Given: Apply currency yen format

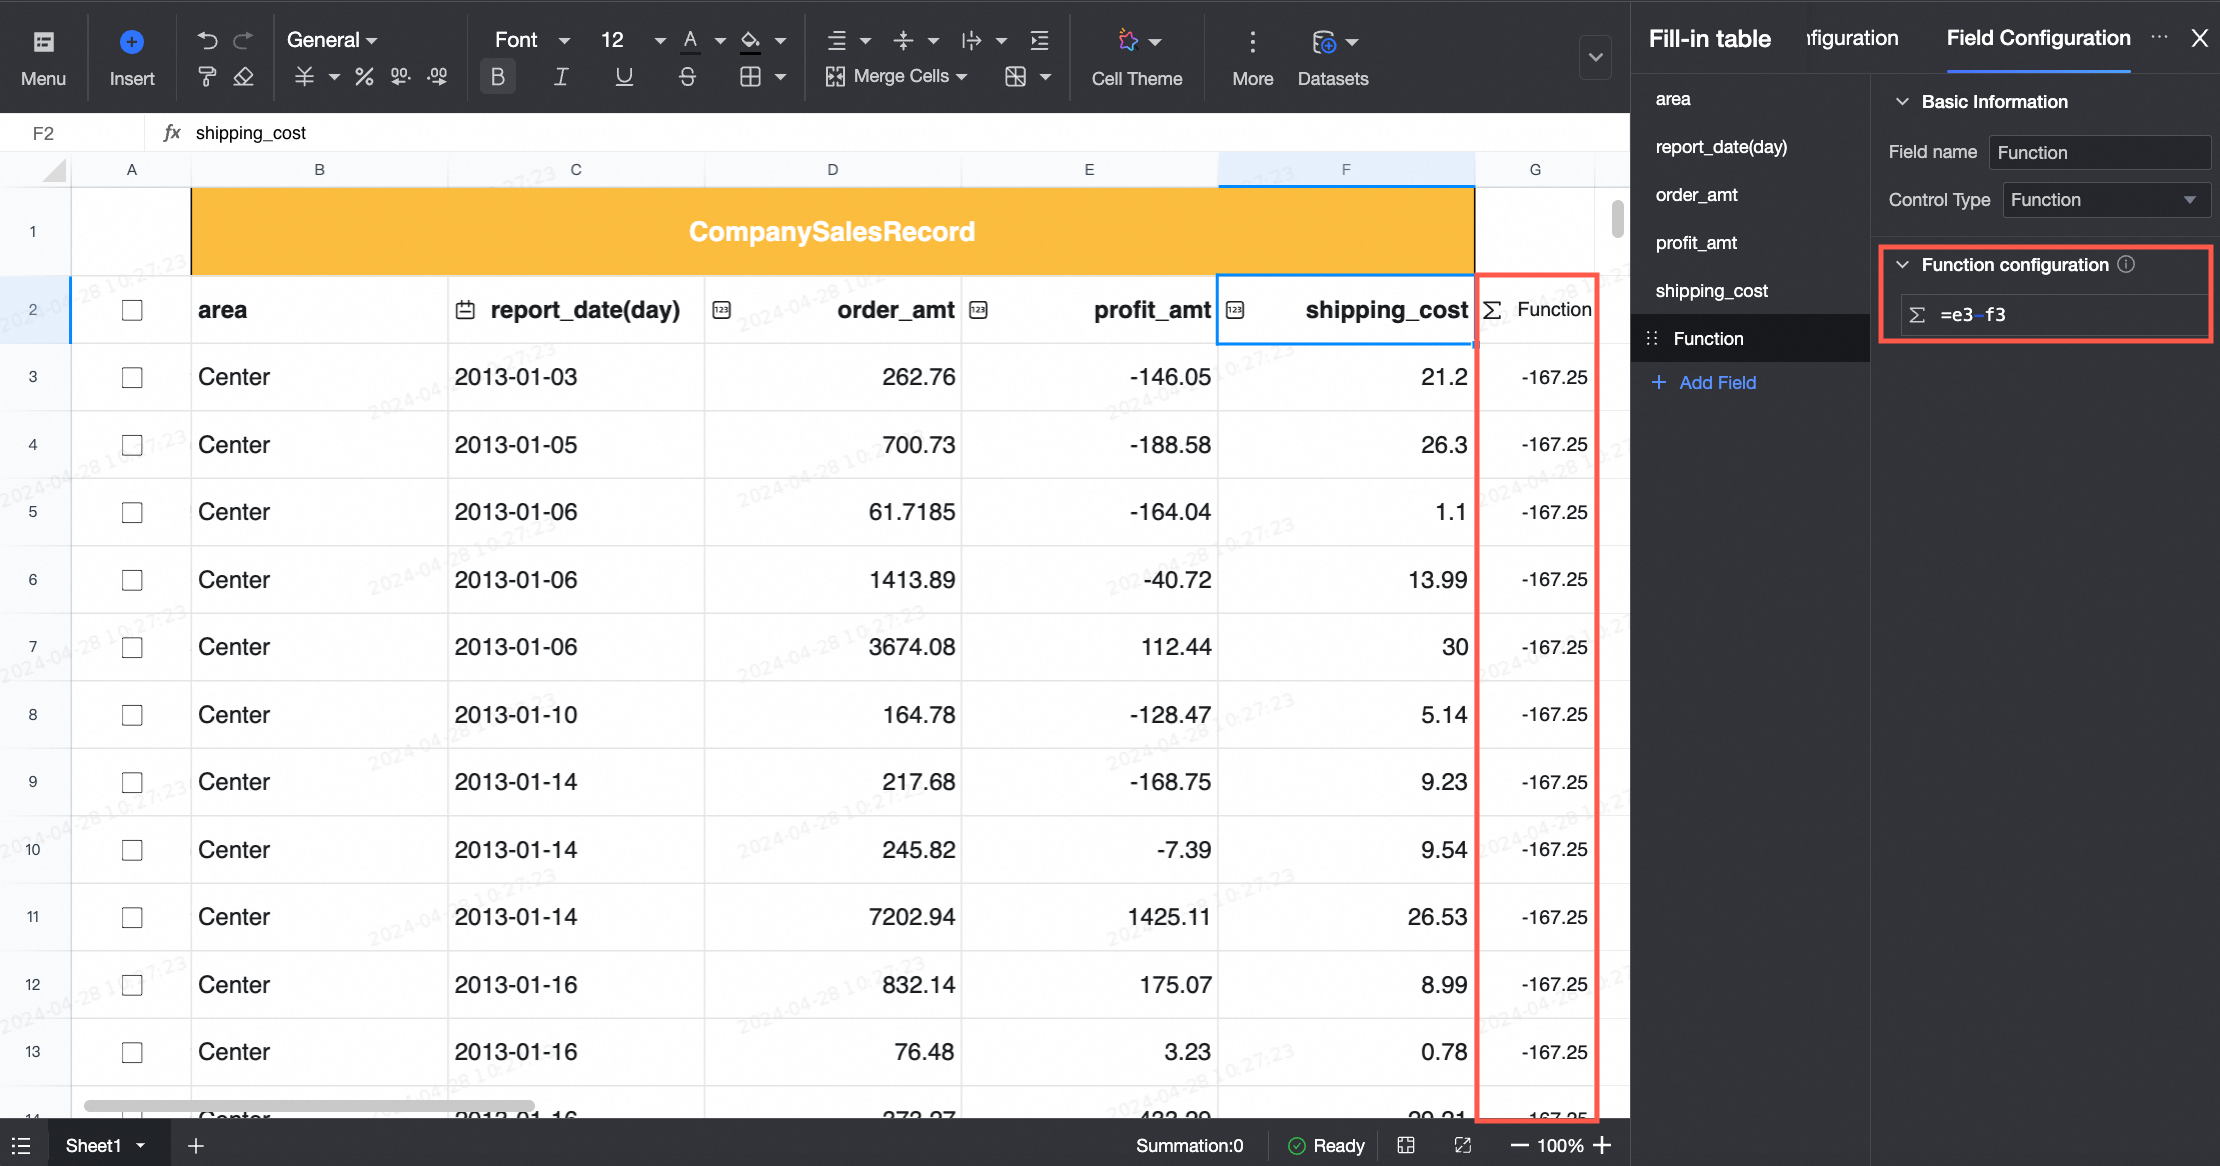Looking at the screenshot, I should (x=305, y=77).
